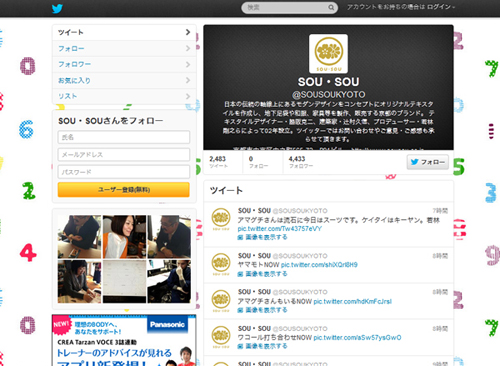Open the リスト sidebar menu item
This screenshot has width=500, height=366.
pyautogui.click(x=124, y=96)
